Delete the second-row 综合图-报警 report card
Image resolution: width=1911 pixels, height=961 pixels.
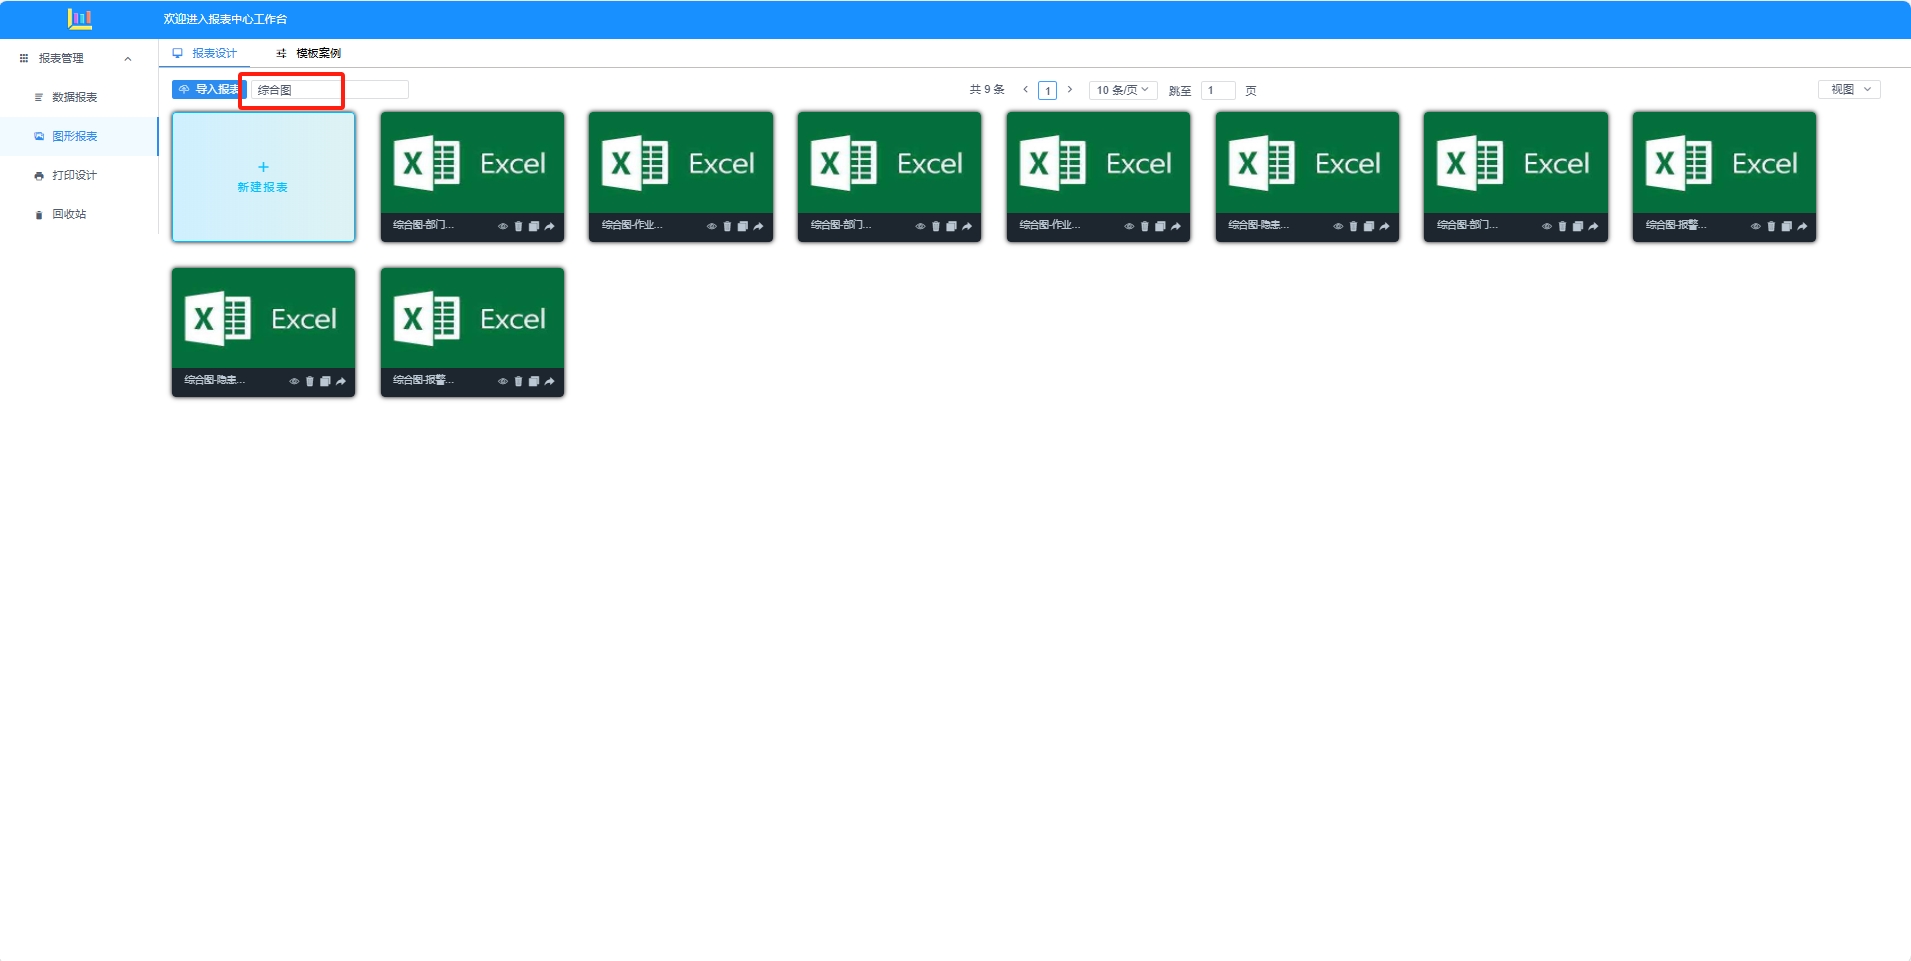coord(518,381)
